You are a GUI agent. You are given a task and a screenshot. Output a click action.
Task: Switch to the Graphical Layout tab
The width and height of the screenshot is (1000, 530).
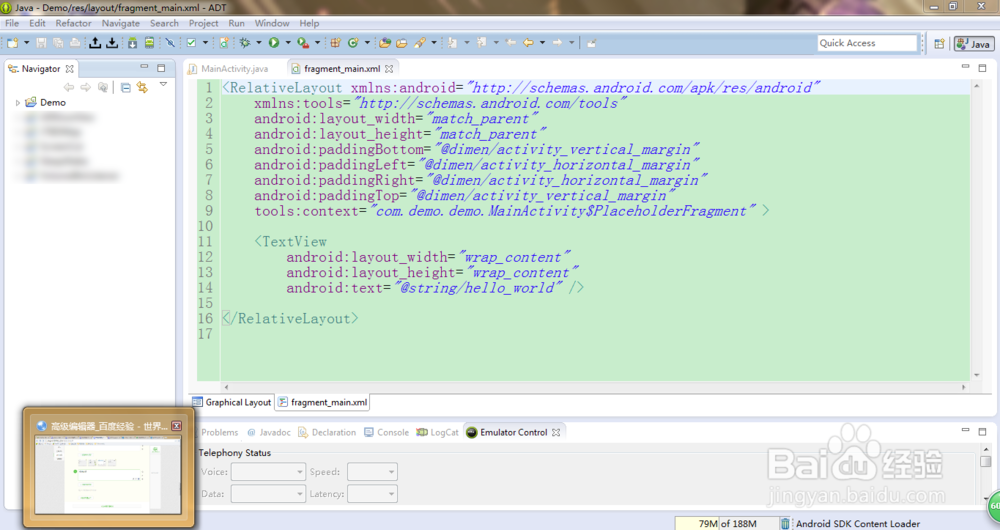coord(232,402)
